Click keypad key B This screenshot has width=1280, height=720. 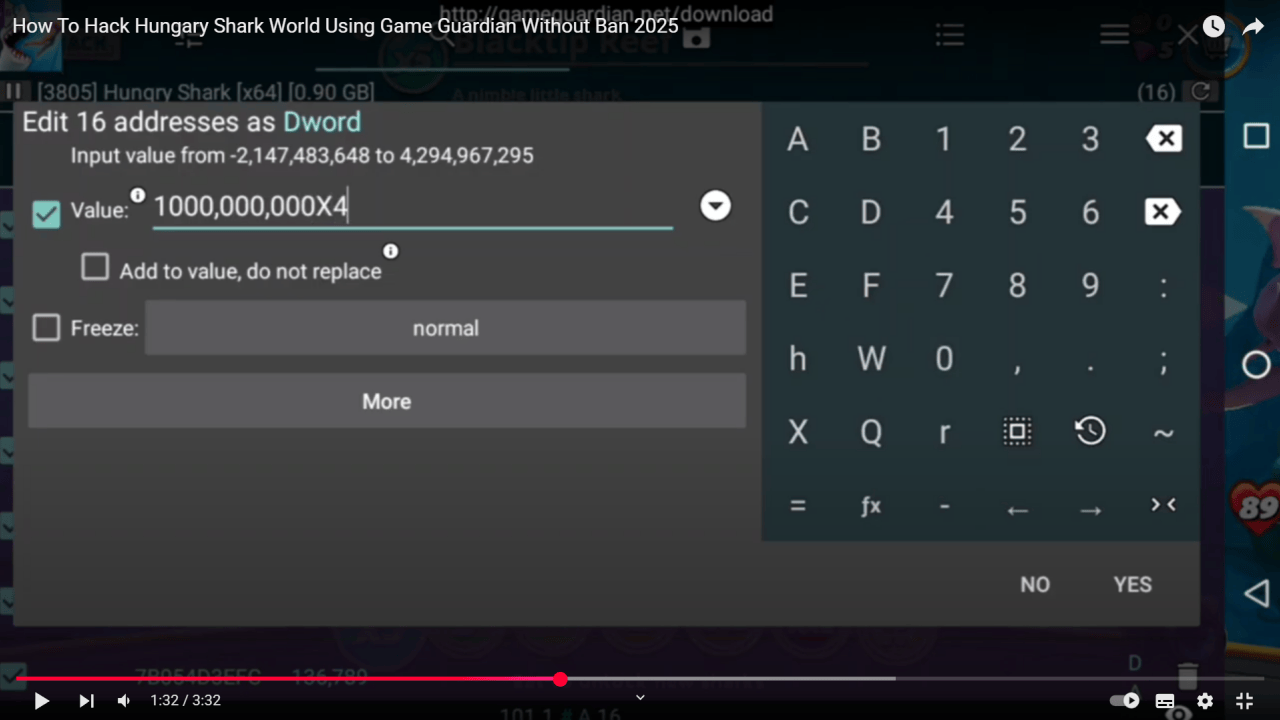coord(871,139)
